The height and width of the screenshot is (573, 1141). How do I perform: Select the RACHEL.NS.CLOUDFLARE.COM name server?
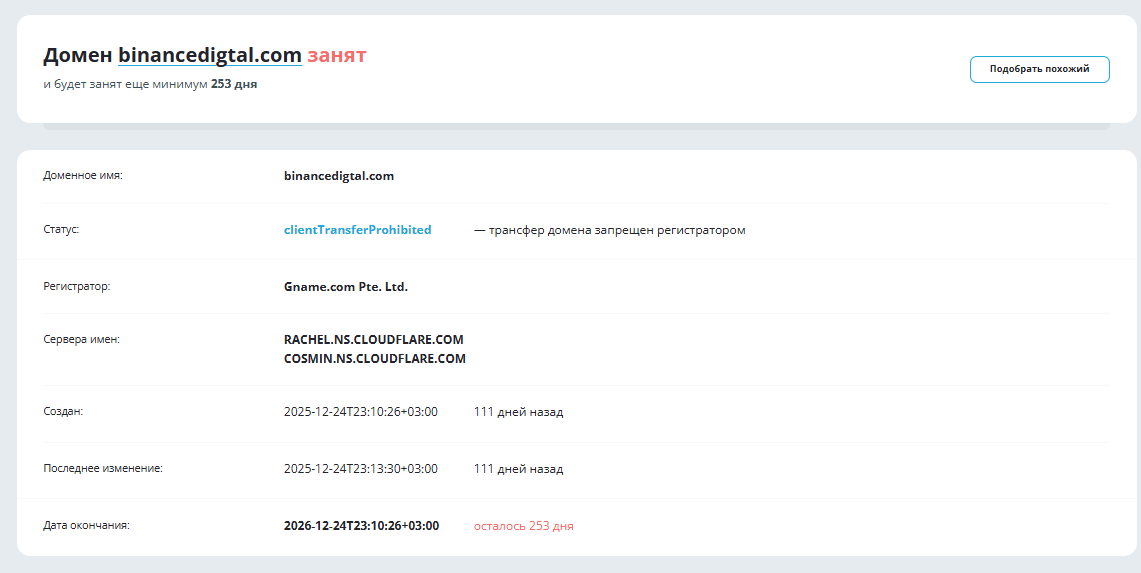[374, 340]
